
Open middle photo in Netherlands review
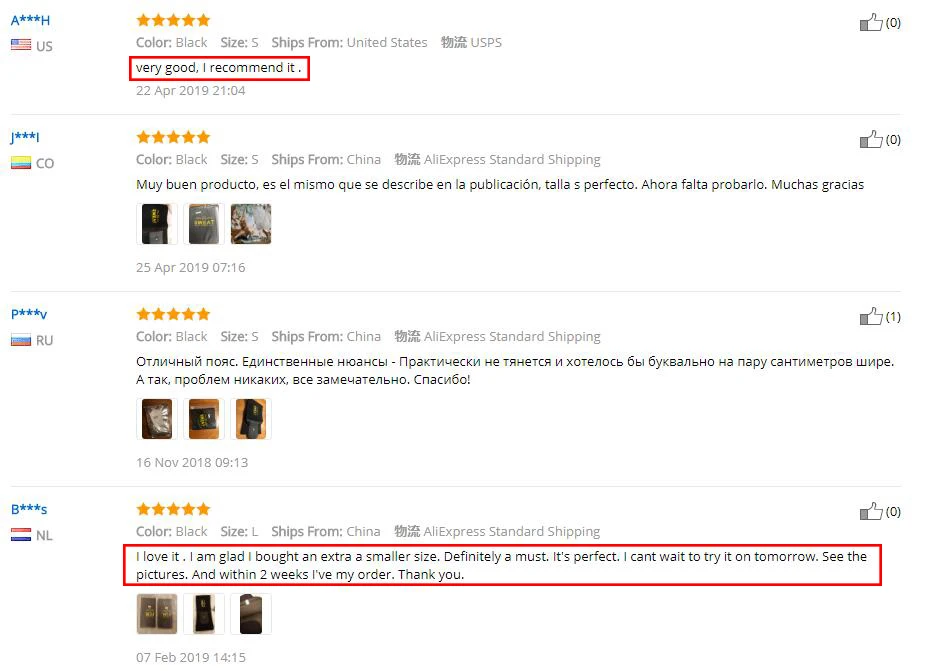click(204, 614)
